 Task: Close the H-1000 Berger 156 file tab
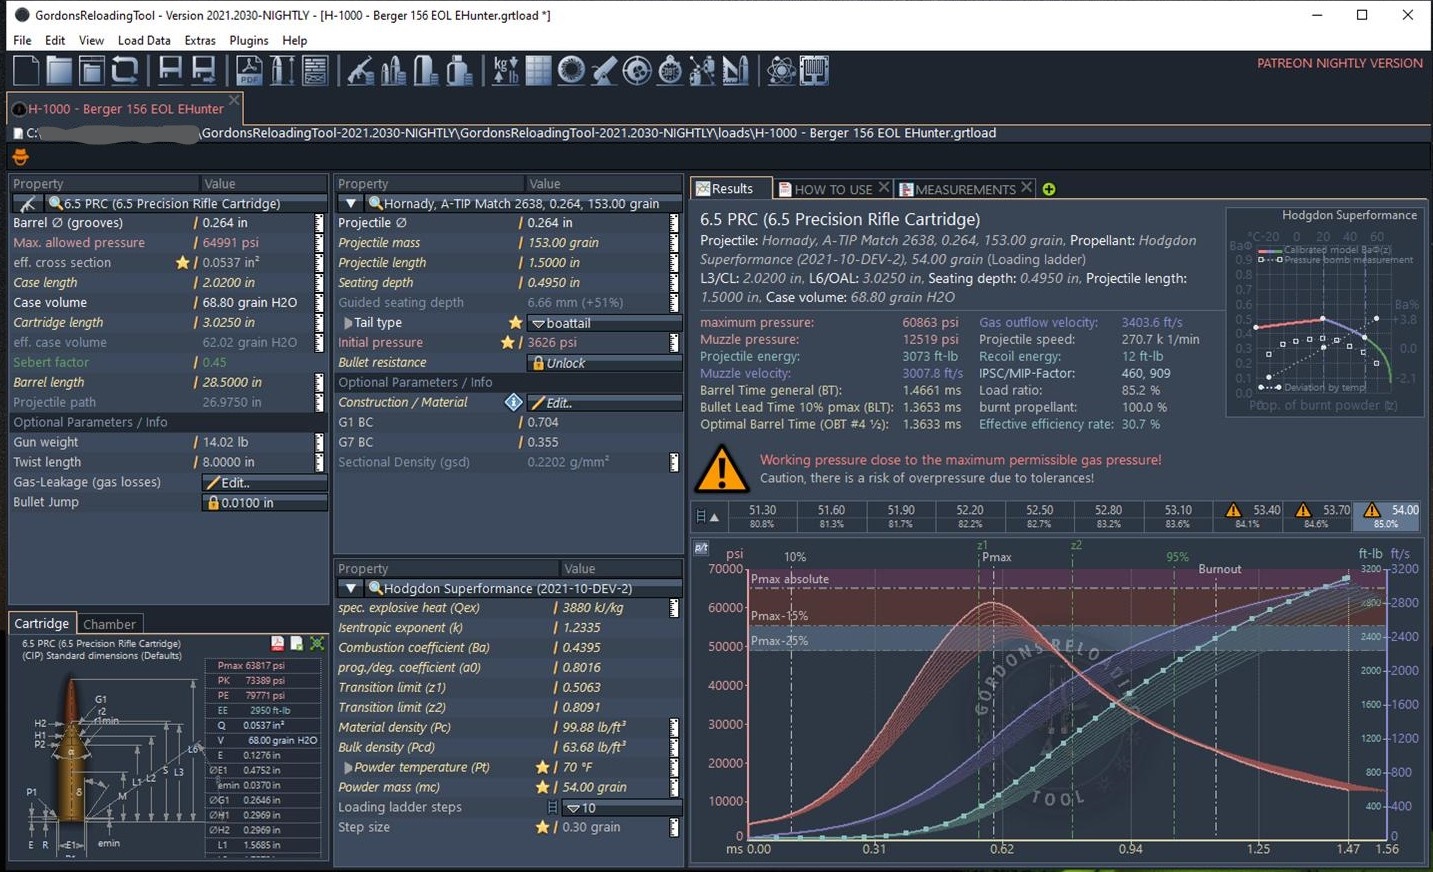[x=234, y=100]
